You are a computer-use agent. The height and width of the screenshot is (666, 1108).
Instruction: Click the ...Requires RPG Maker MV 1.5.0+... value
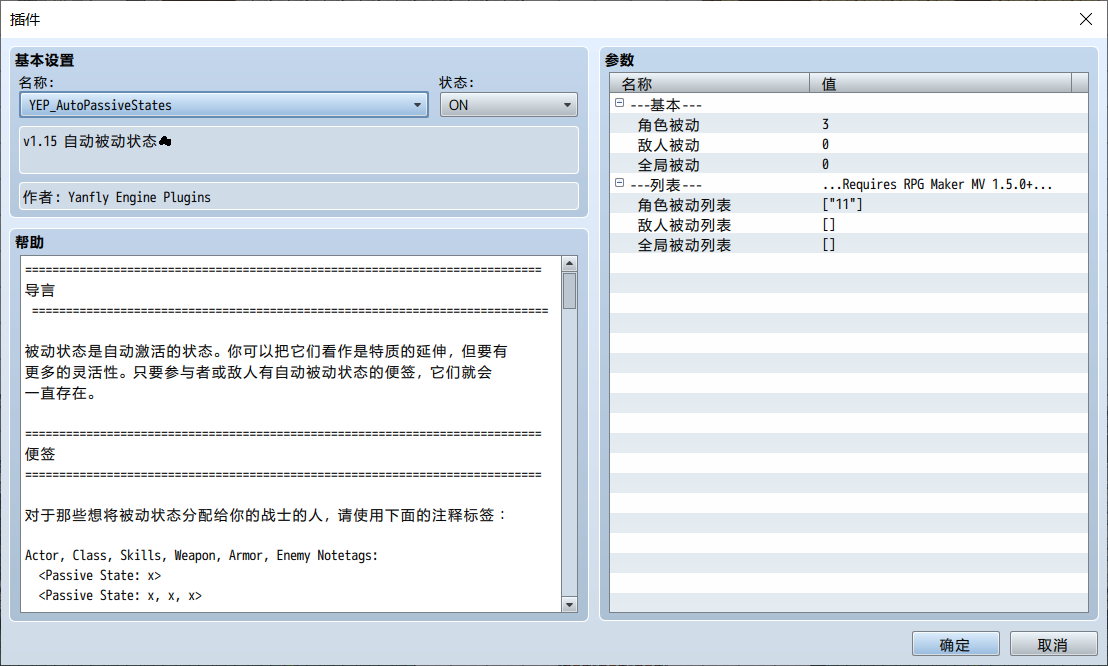(937, 185)
